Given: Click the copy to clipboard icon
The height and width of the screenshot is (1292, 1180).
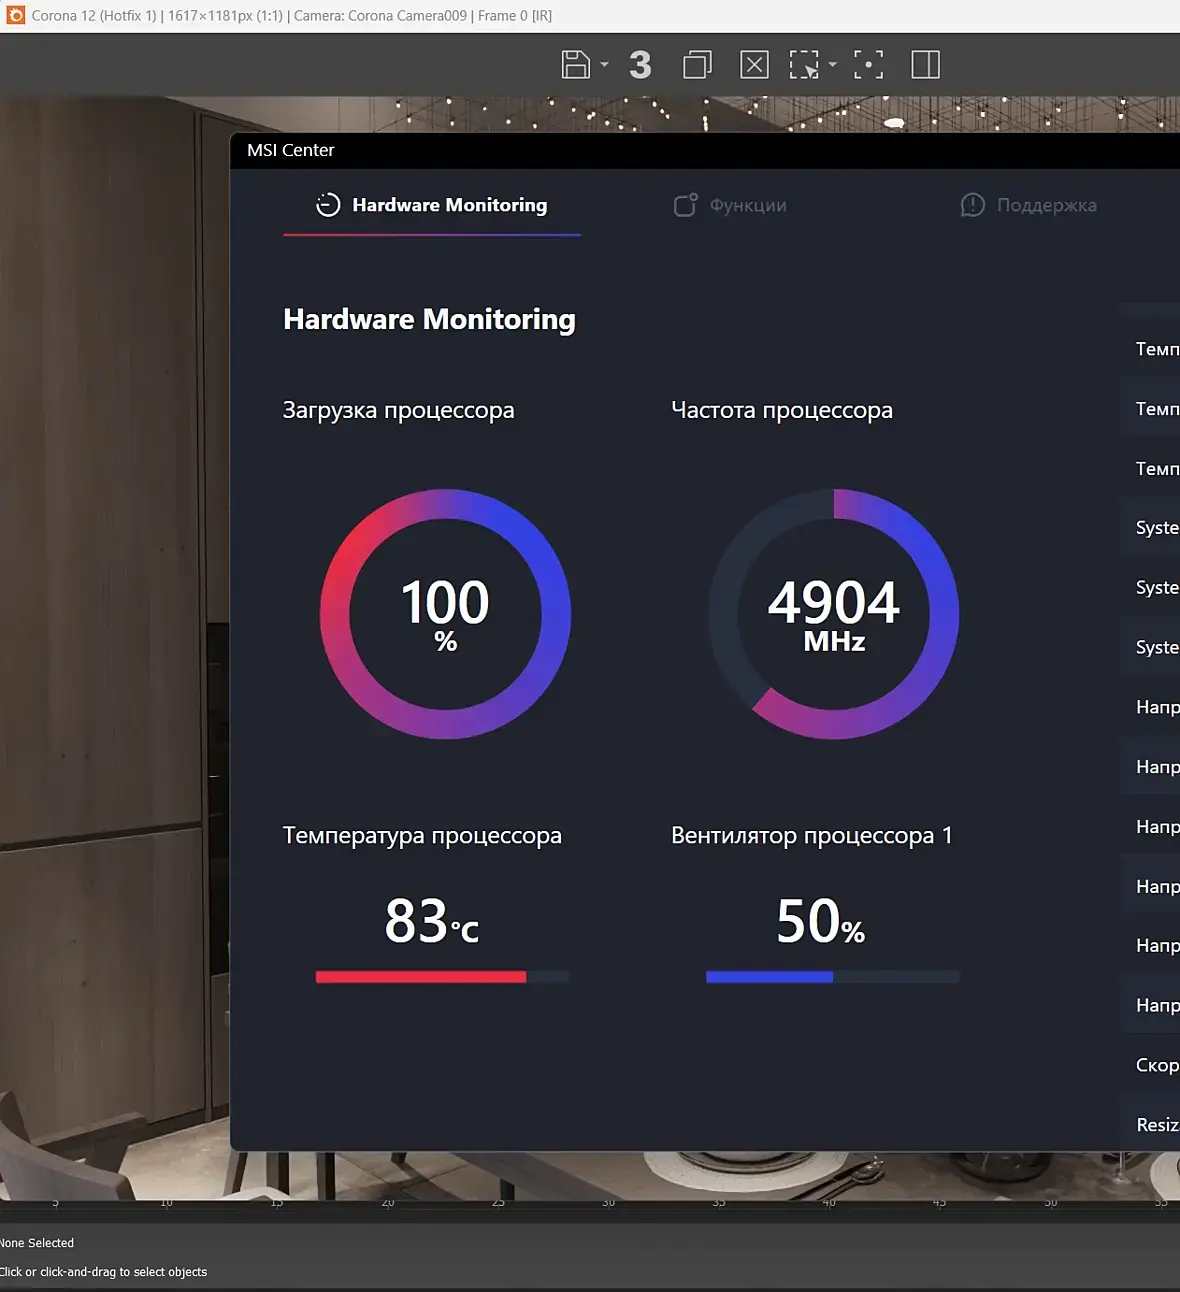Looking at the screenshot, I should [697, 65].
